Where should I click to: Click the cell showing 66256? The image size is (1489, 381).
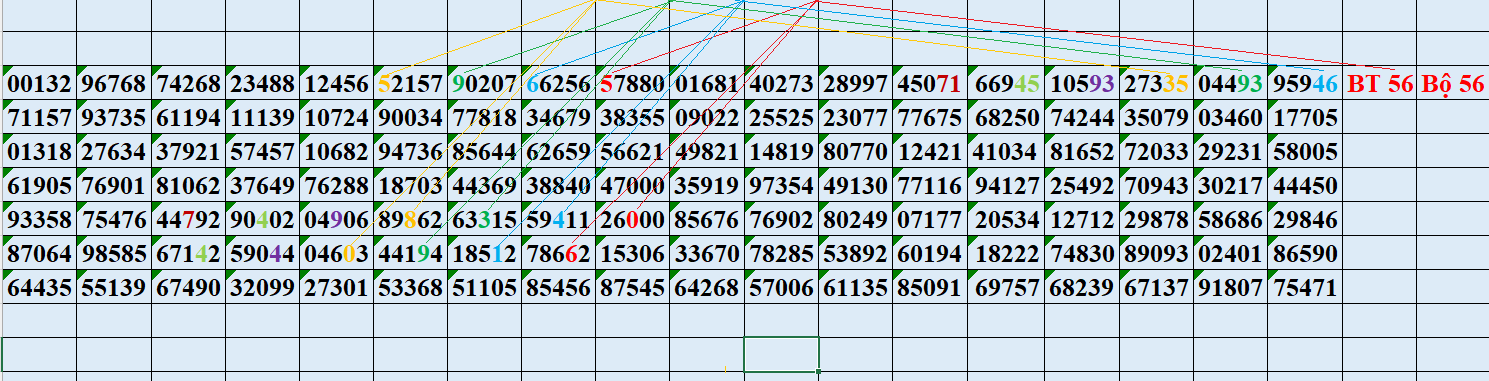tap(558, 84)
